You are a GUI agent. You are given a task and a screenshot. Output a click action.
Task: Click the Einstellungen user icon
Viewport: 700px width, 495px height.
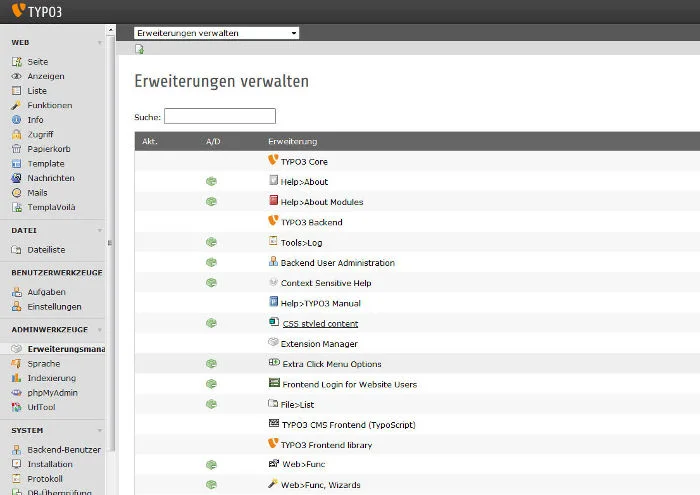17,307
